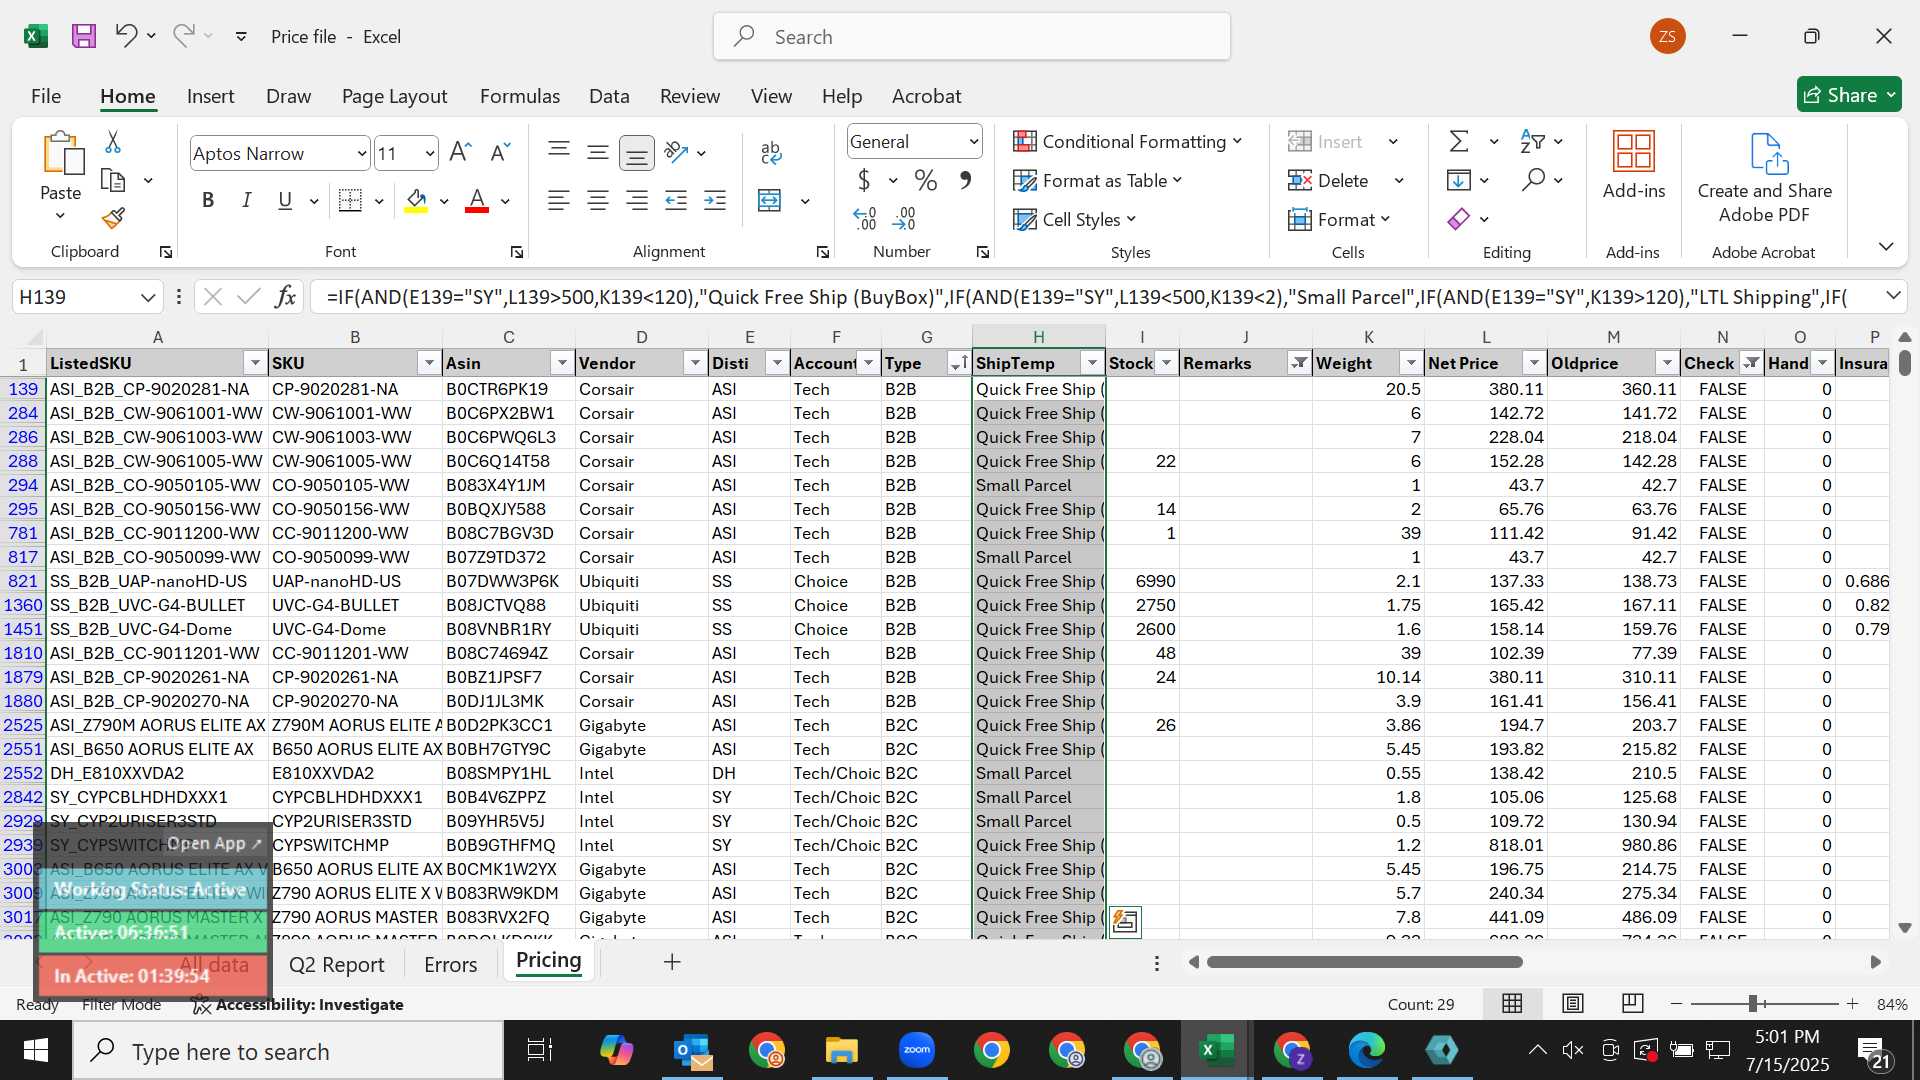Switch to the Q2 Report sheet
This screenshot has width=1920, height=1080.
336,964
